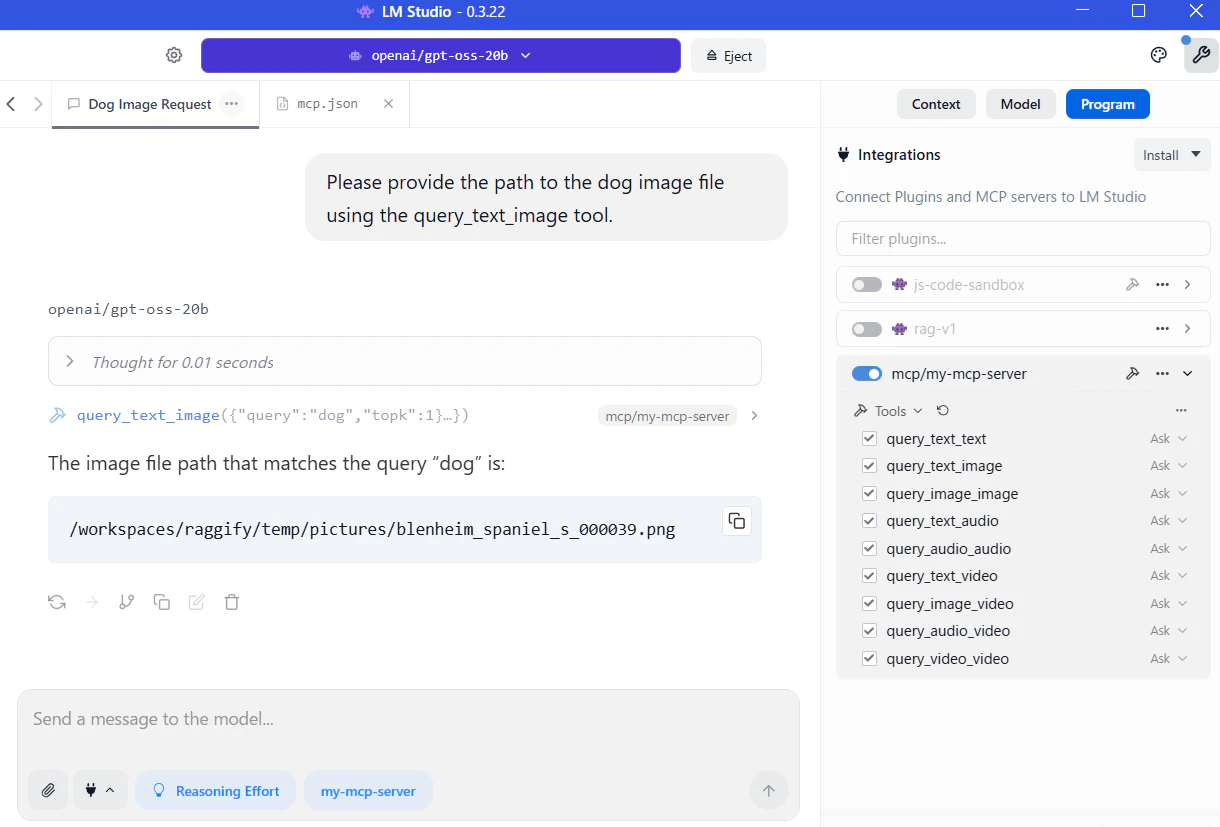Screen dimensions: 1220x827
Task: Click the user prompt message bubble
Action: (546, 197)
